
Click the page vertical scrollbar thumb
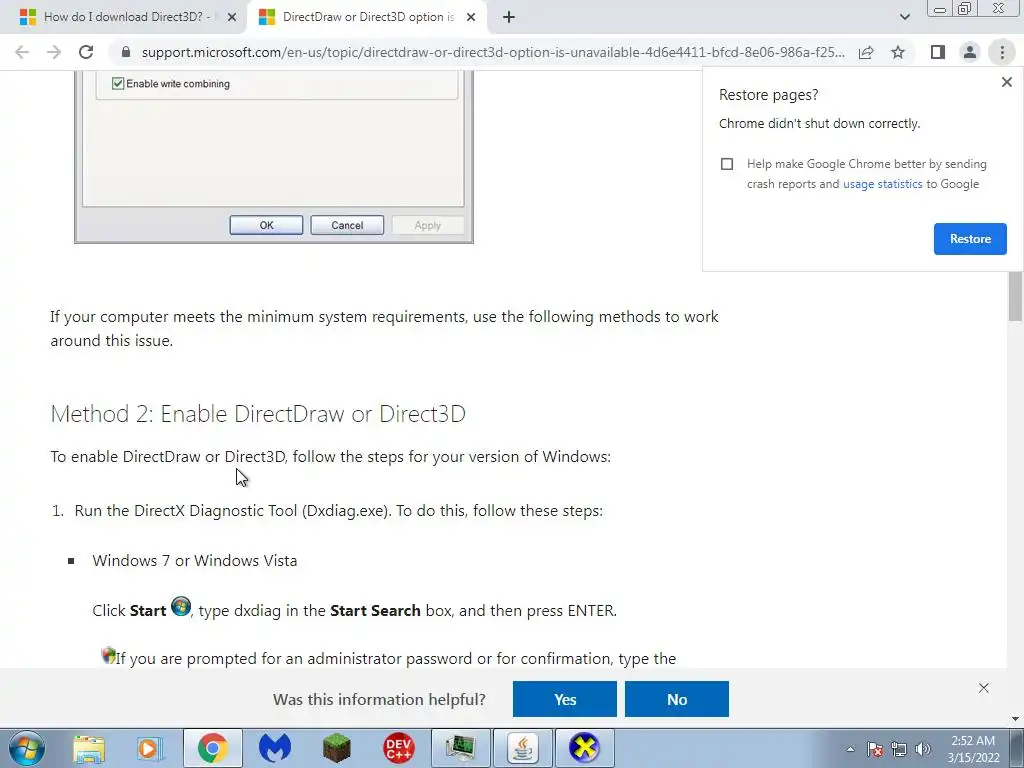click(x=1015, y=295)
